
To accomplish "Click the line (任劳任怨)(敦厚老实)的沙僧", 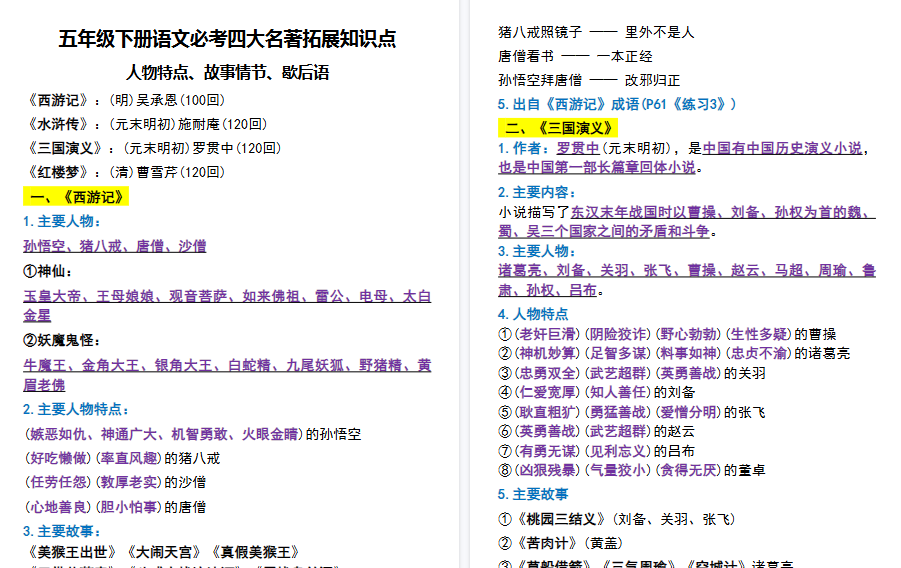I will point(115,482).
